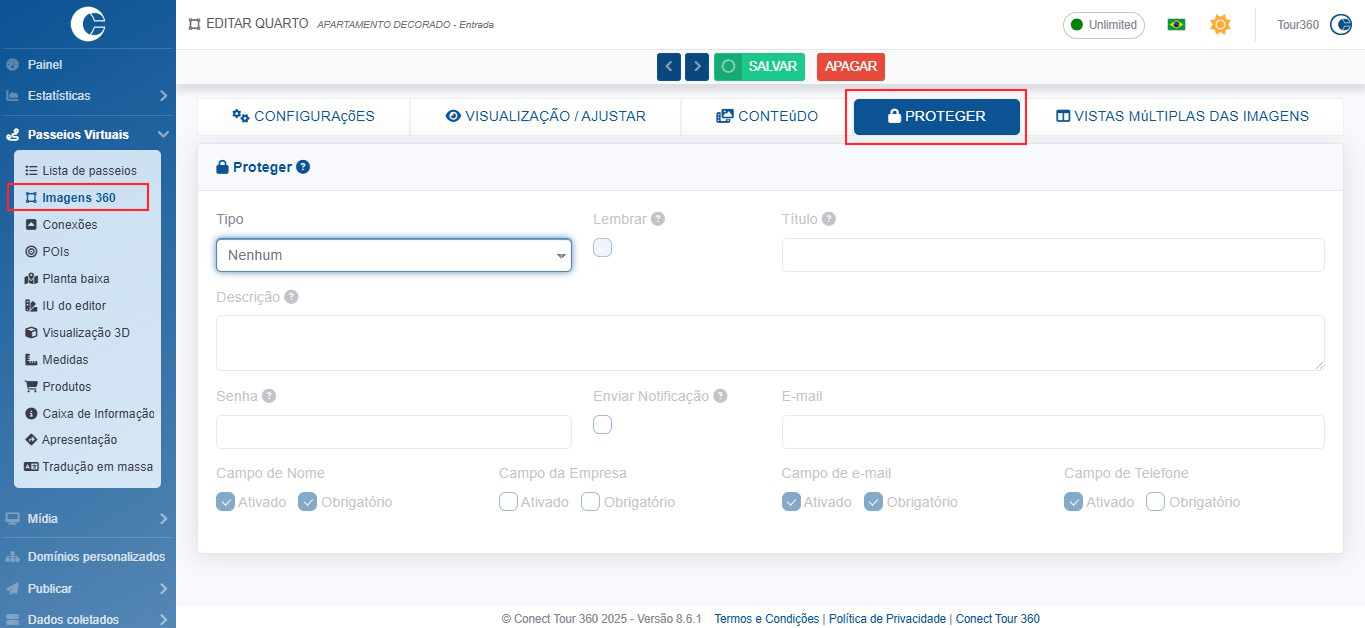
Task: Toggle the Lembrar checkbox
Action: [602, 248]
